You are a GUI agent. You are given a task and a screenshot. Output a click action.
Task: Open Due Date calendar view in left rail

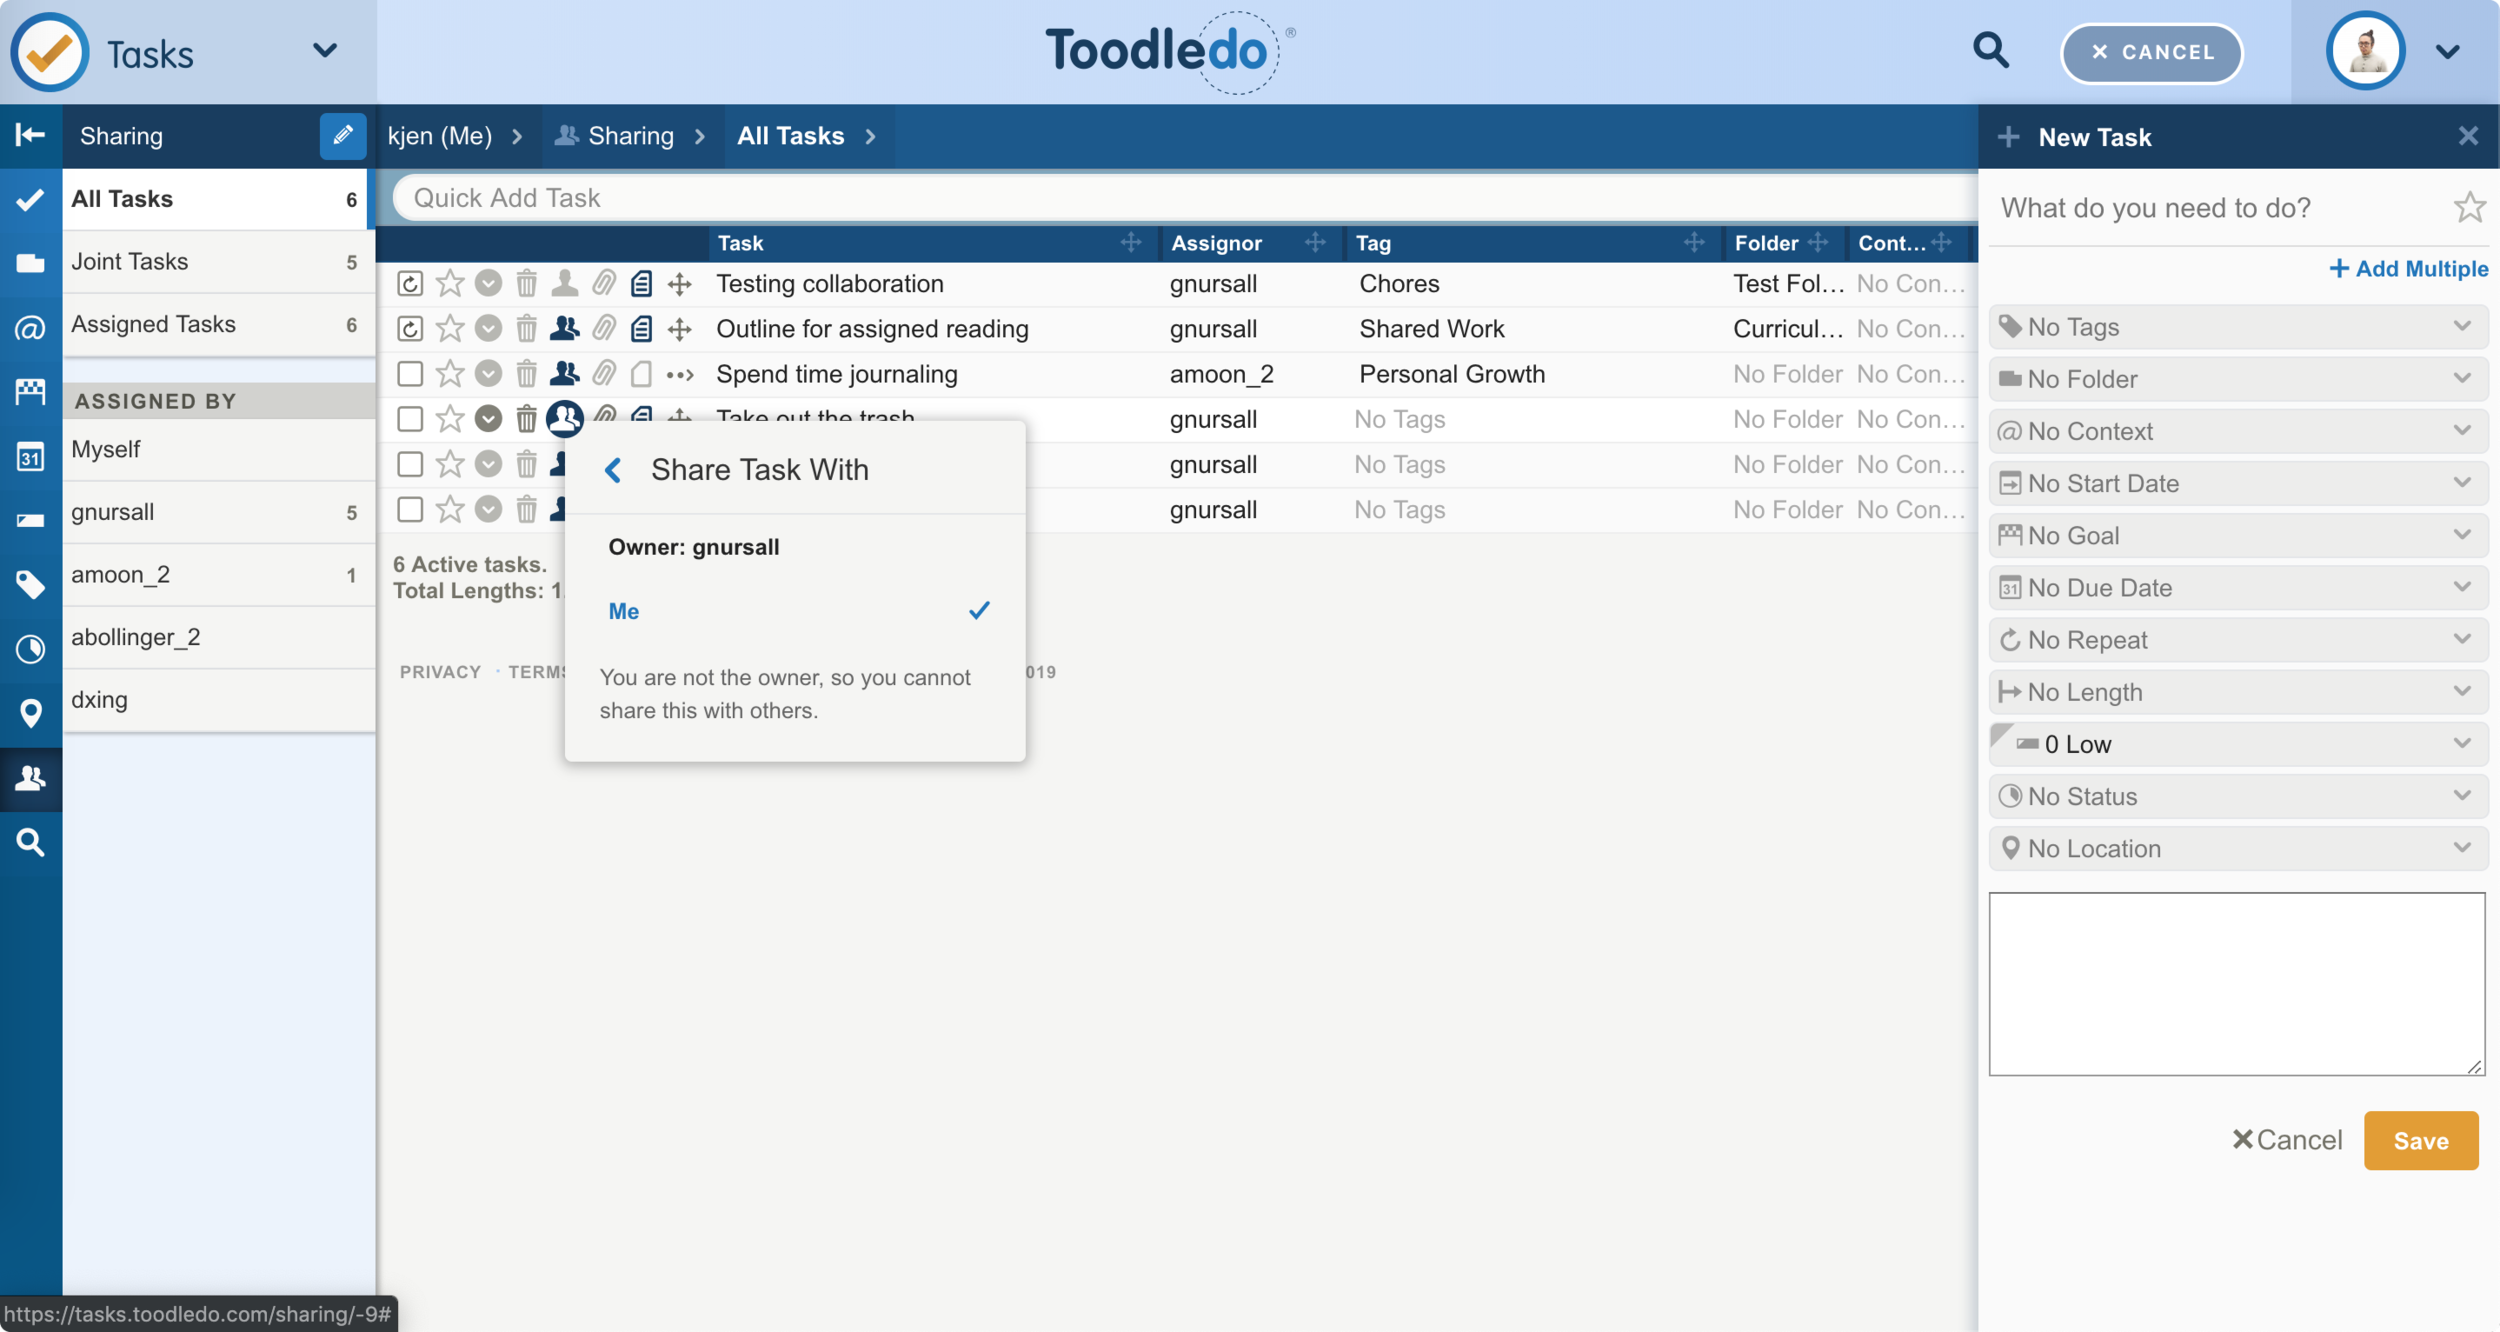click(x=30, y=456)
